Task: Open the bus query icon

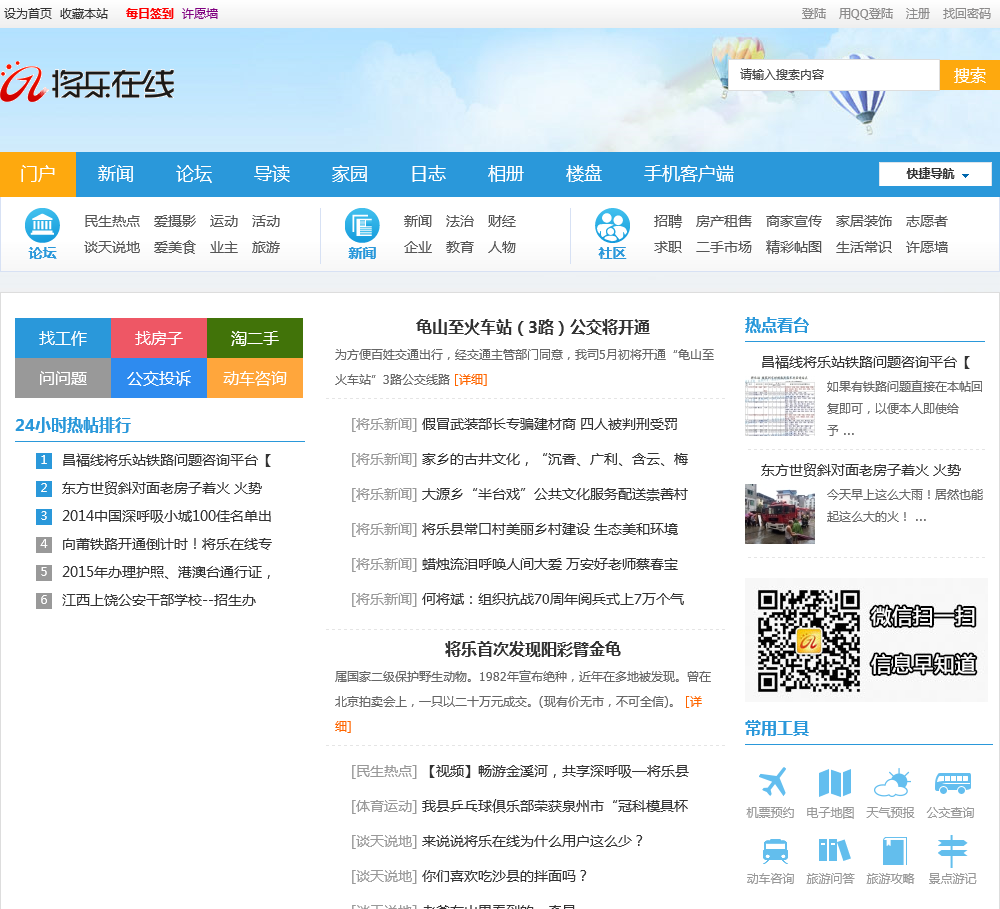Action: [951, 783]
